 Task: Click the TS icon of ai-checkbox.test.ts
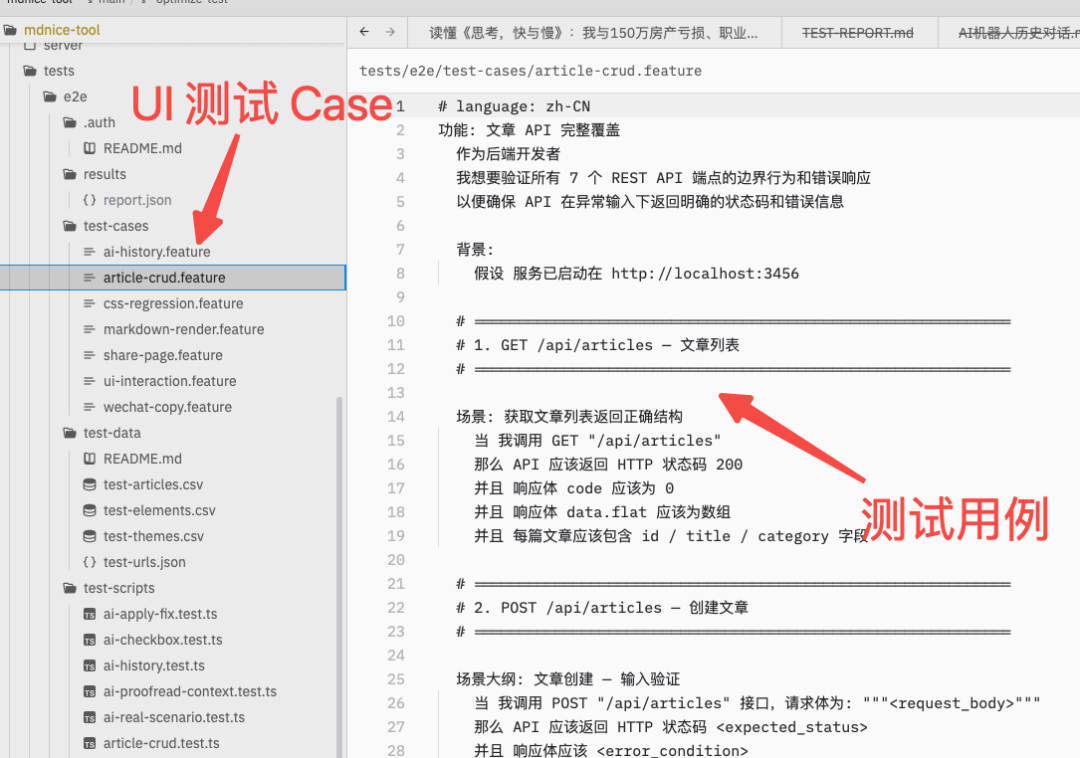click(90, 640)
